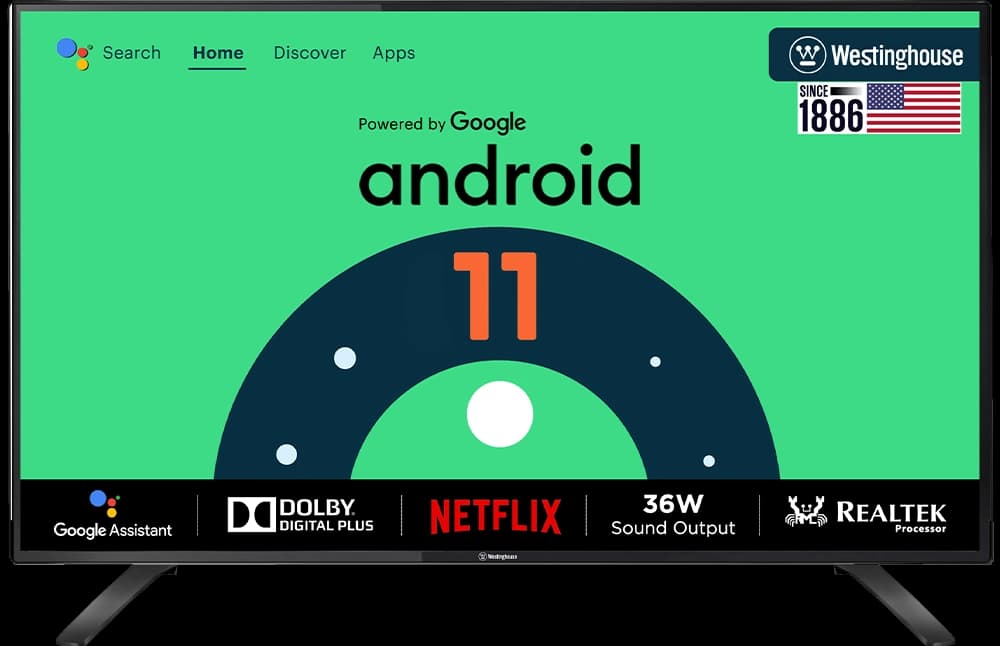The height and width of the screenshot is (646, 1000).
Task: Click the Netflix logo
Action: (496, 516)
